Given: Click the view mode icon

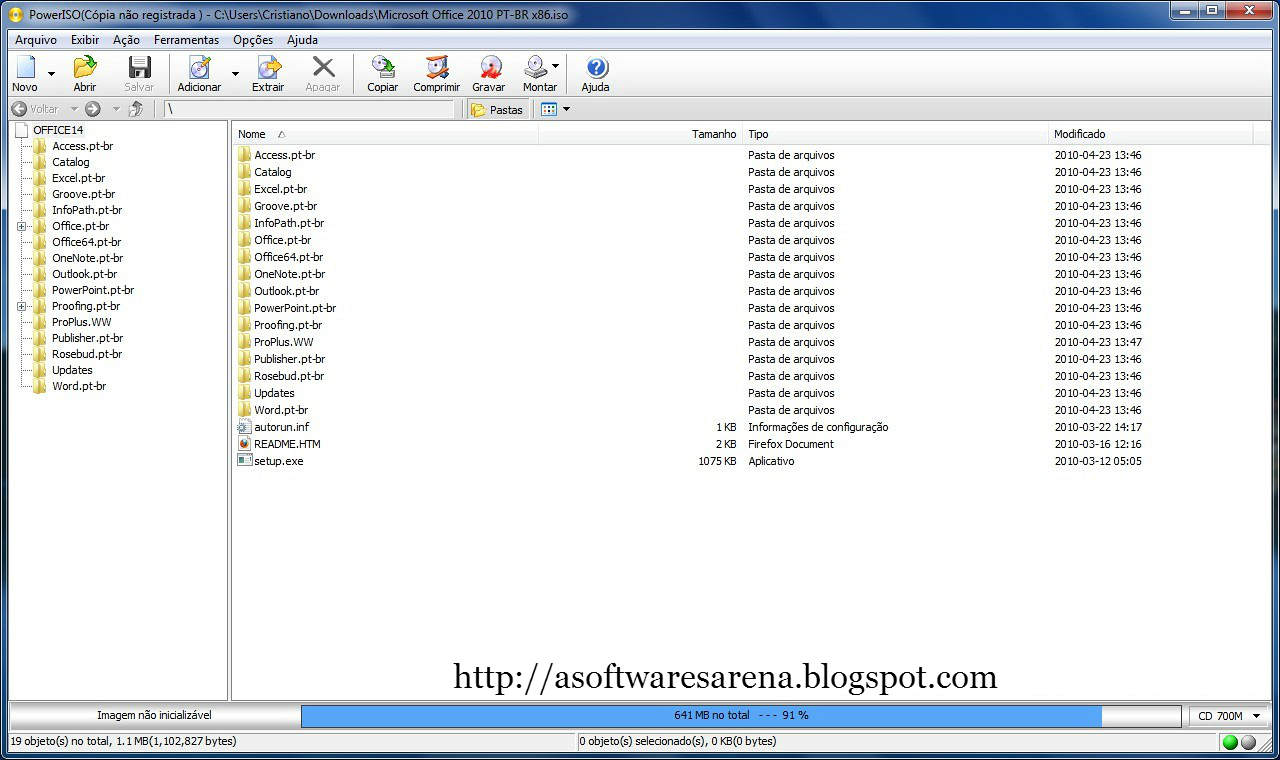Looking at the screenshot, I should point(549,109).
